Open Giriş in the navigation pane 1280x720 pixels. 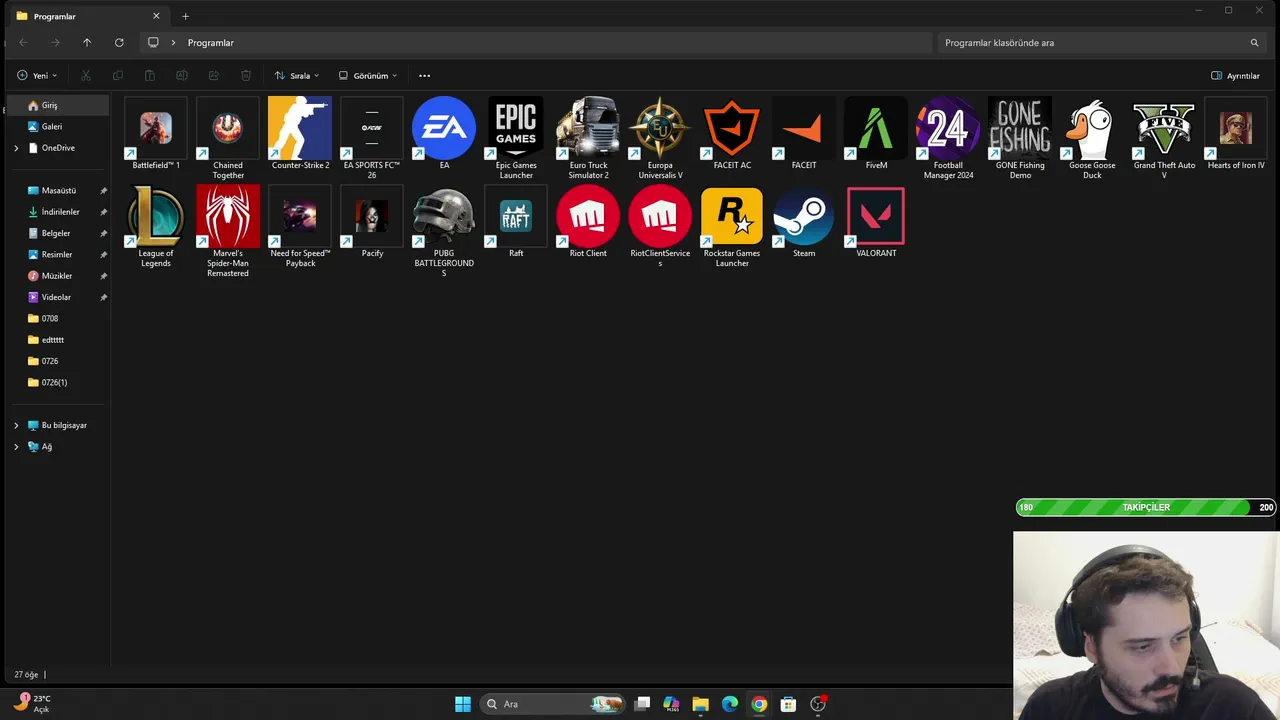coord(57,106)
